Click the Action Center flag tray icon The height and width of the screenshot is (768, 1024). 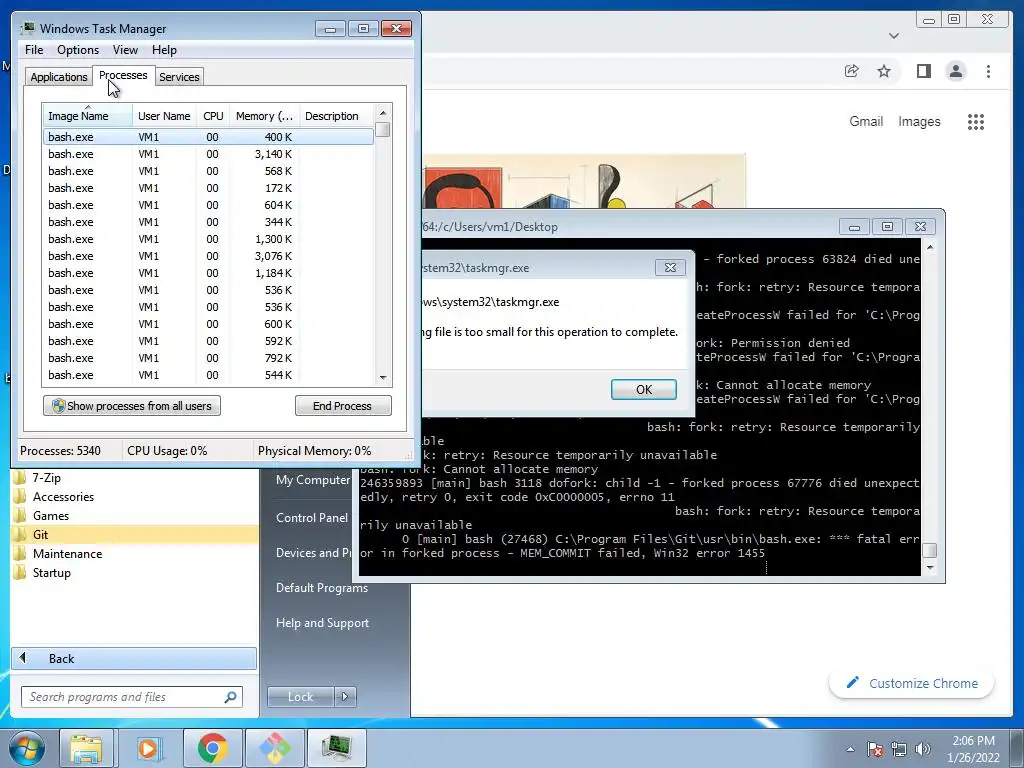click(x=874, y=749)
